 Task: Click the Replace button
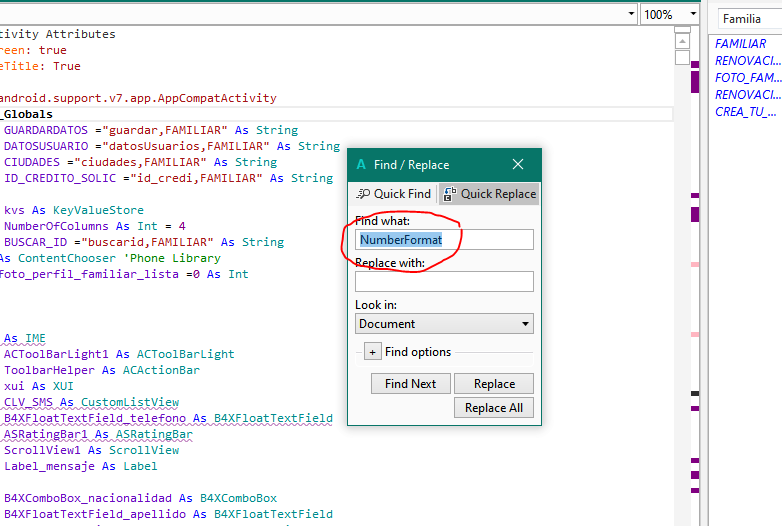pos(494,383)
